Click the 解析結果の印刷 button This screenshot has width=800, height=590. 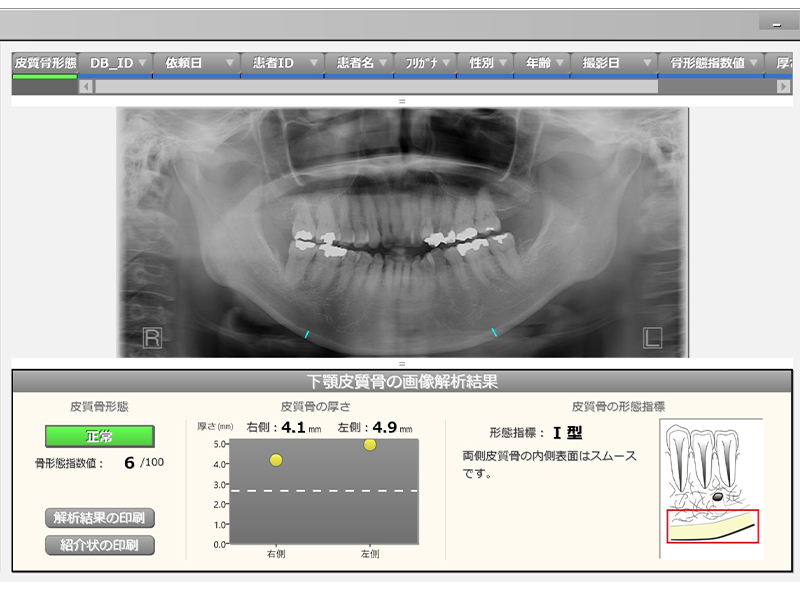pos(100,518)
